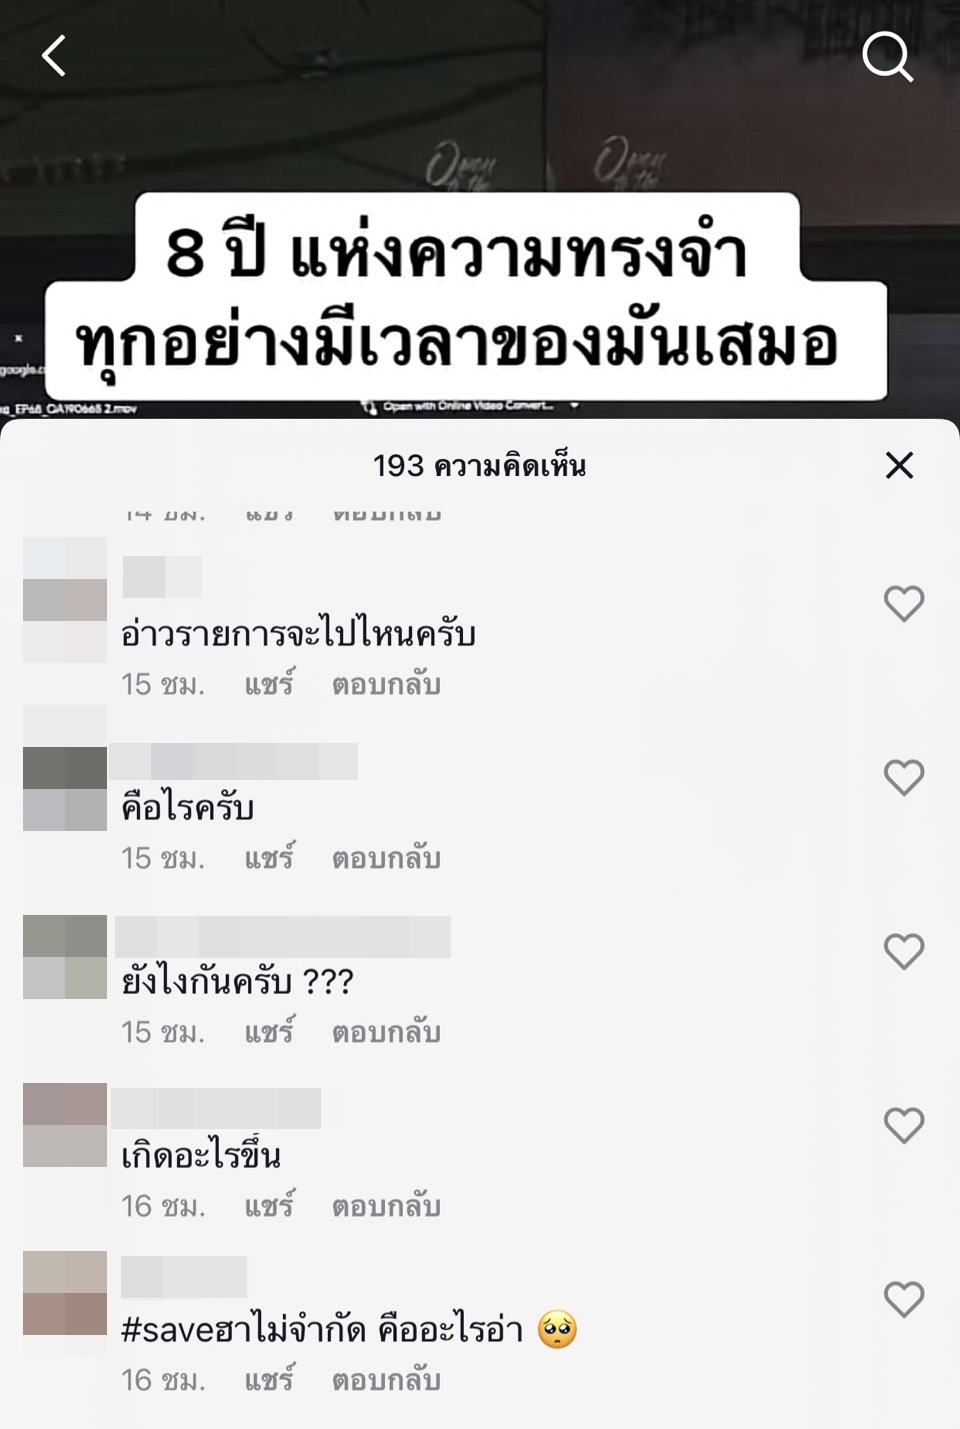Like the comment 'คือไรครับ'
The width and height of the screenshot is (960, 1429).
pyautogui.click(x=904, y=778)
